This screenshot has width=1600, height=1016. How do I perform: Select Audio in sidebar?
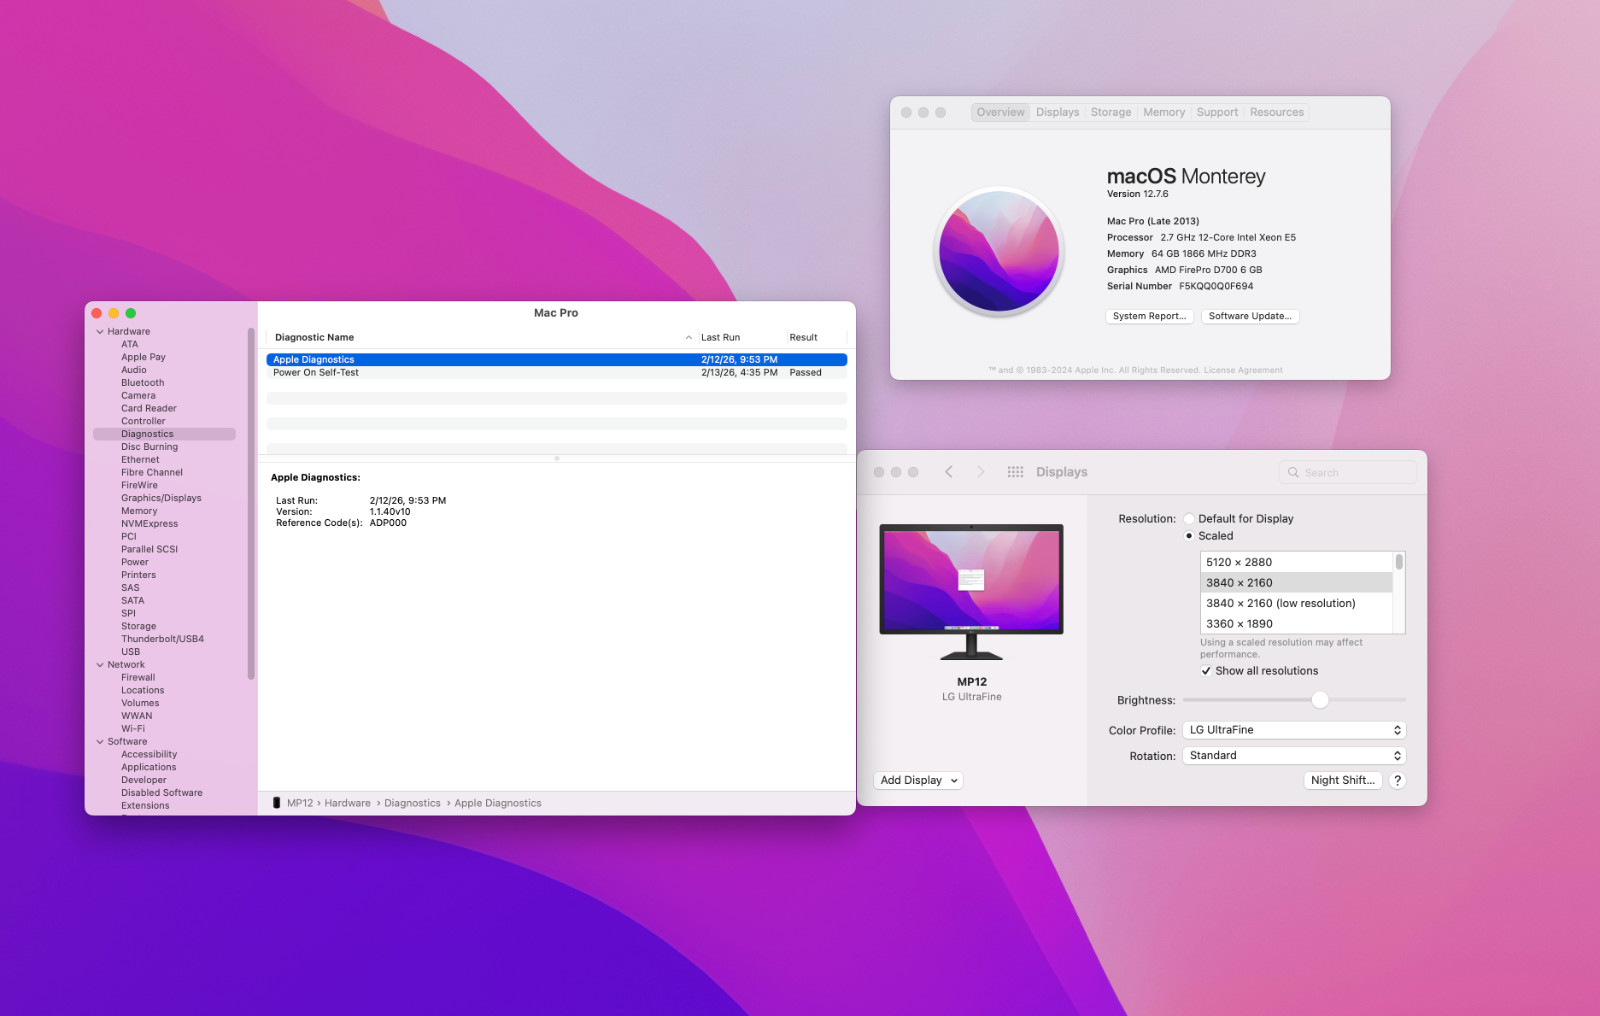coord(134,370)
